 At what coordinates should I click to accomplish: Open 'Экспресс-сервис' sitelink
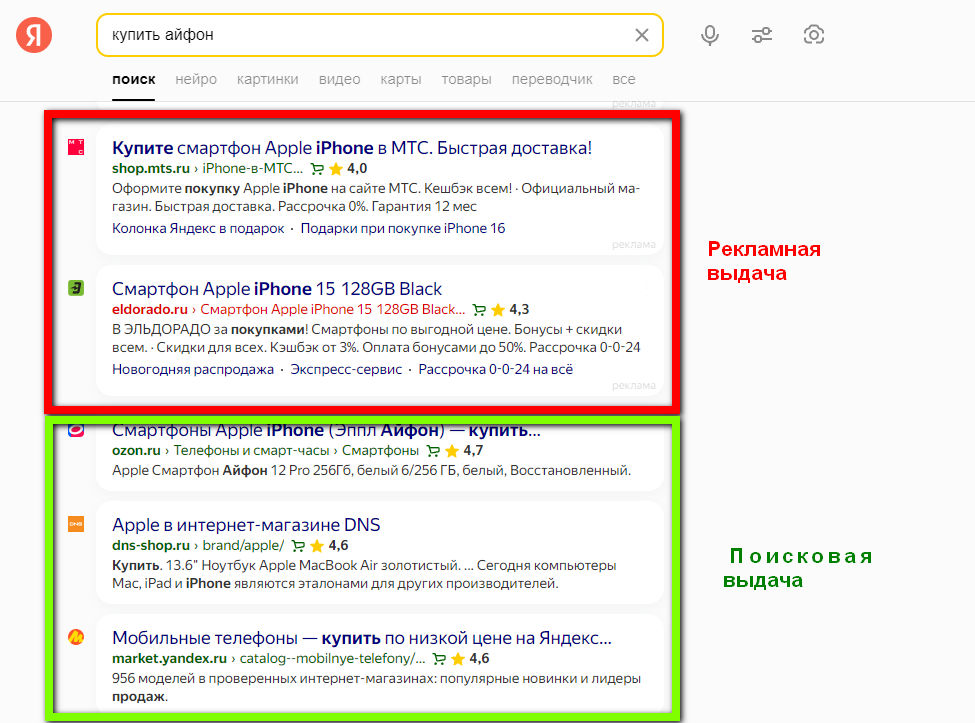(346, 369)
